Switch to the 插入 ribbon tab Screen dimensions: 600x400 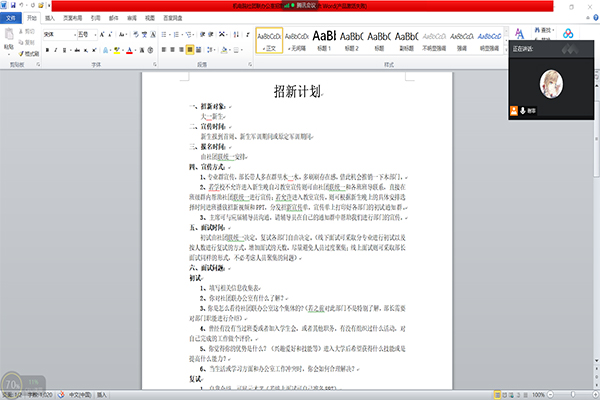[x=49, y=18]
